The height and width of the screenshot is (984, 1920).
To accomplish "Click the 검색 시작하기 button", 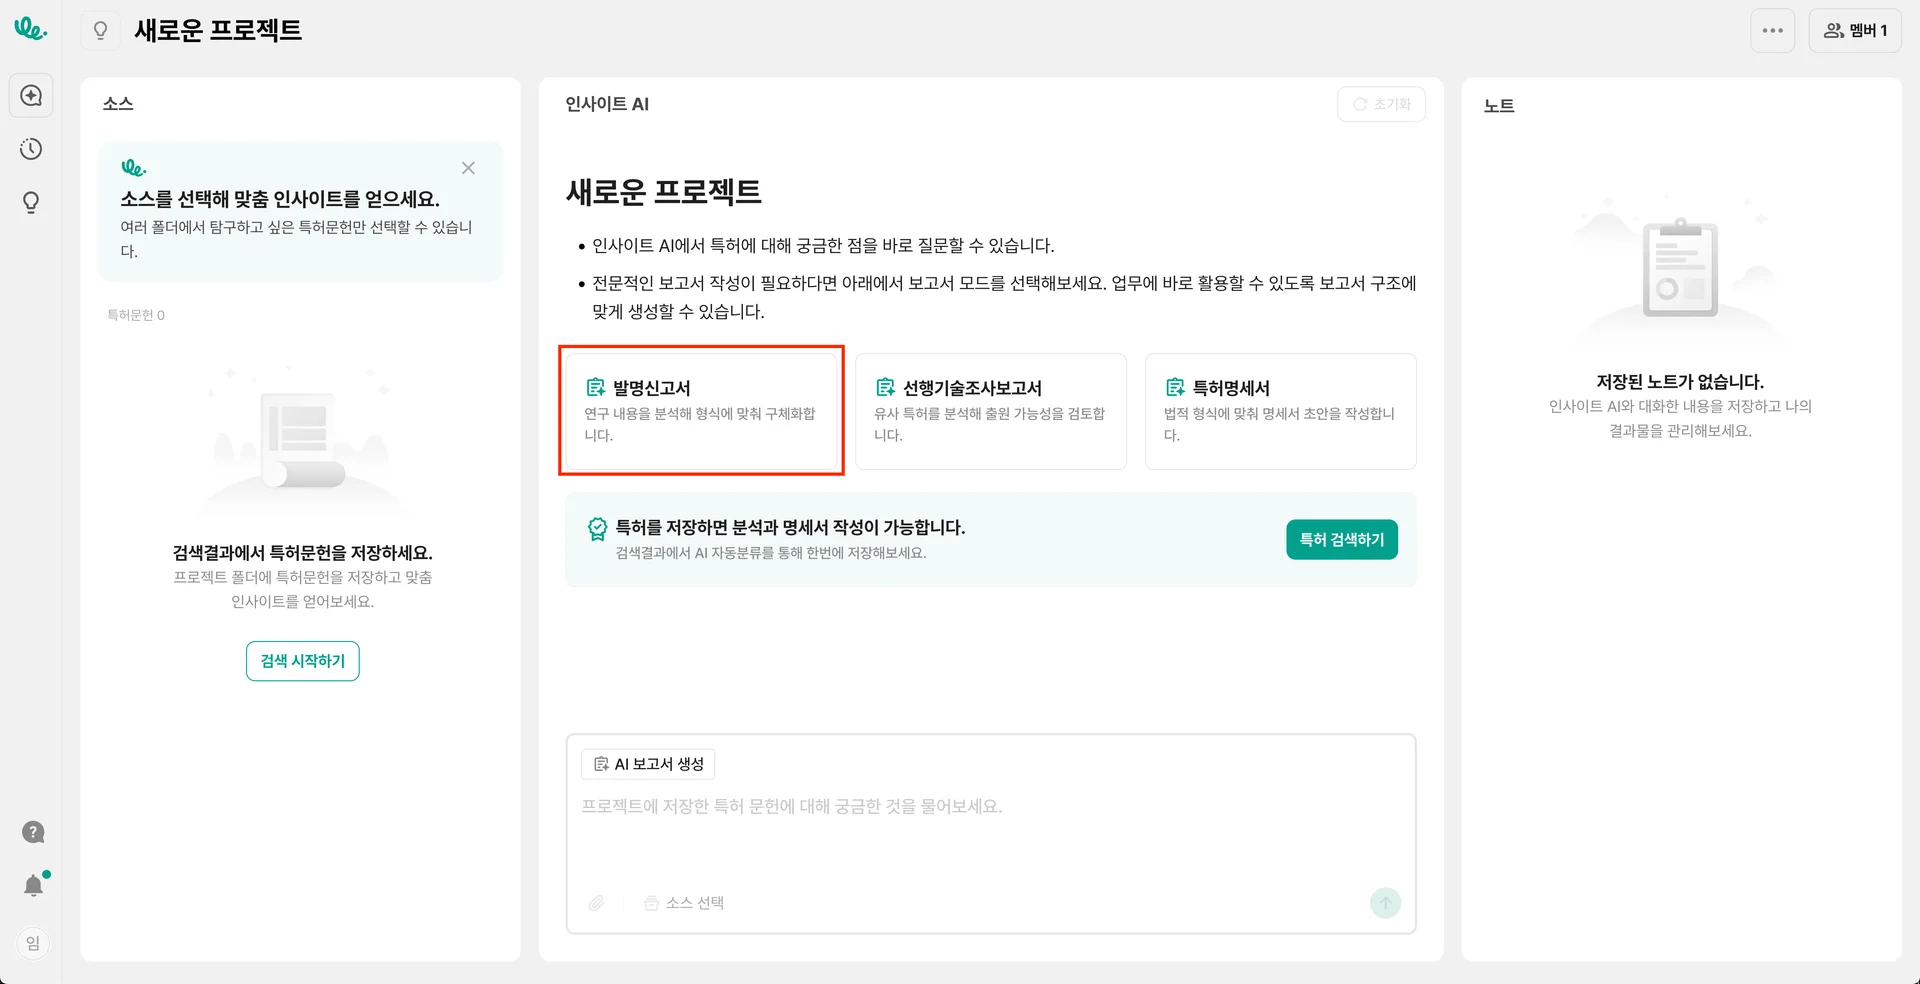I will [302, 661].
